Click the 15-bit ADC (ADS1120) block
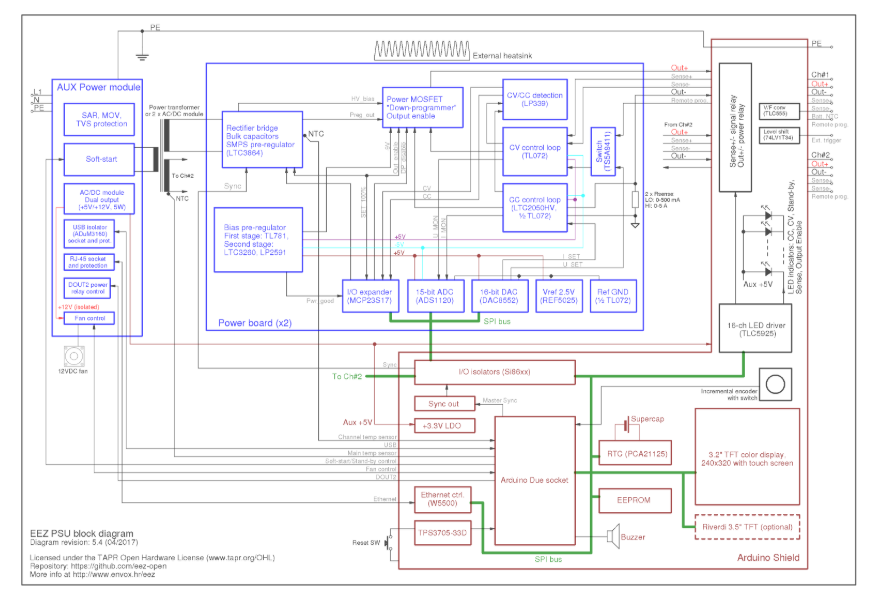The image size is (875, 608). click(x=435, y=296)
